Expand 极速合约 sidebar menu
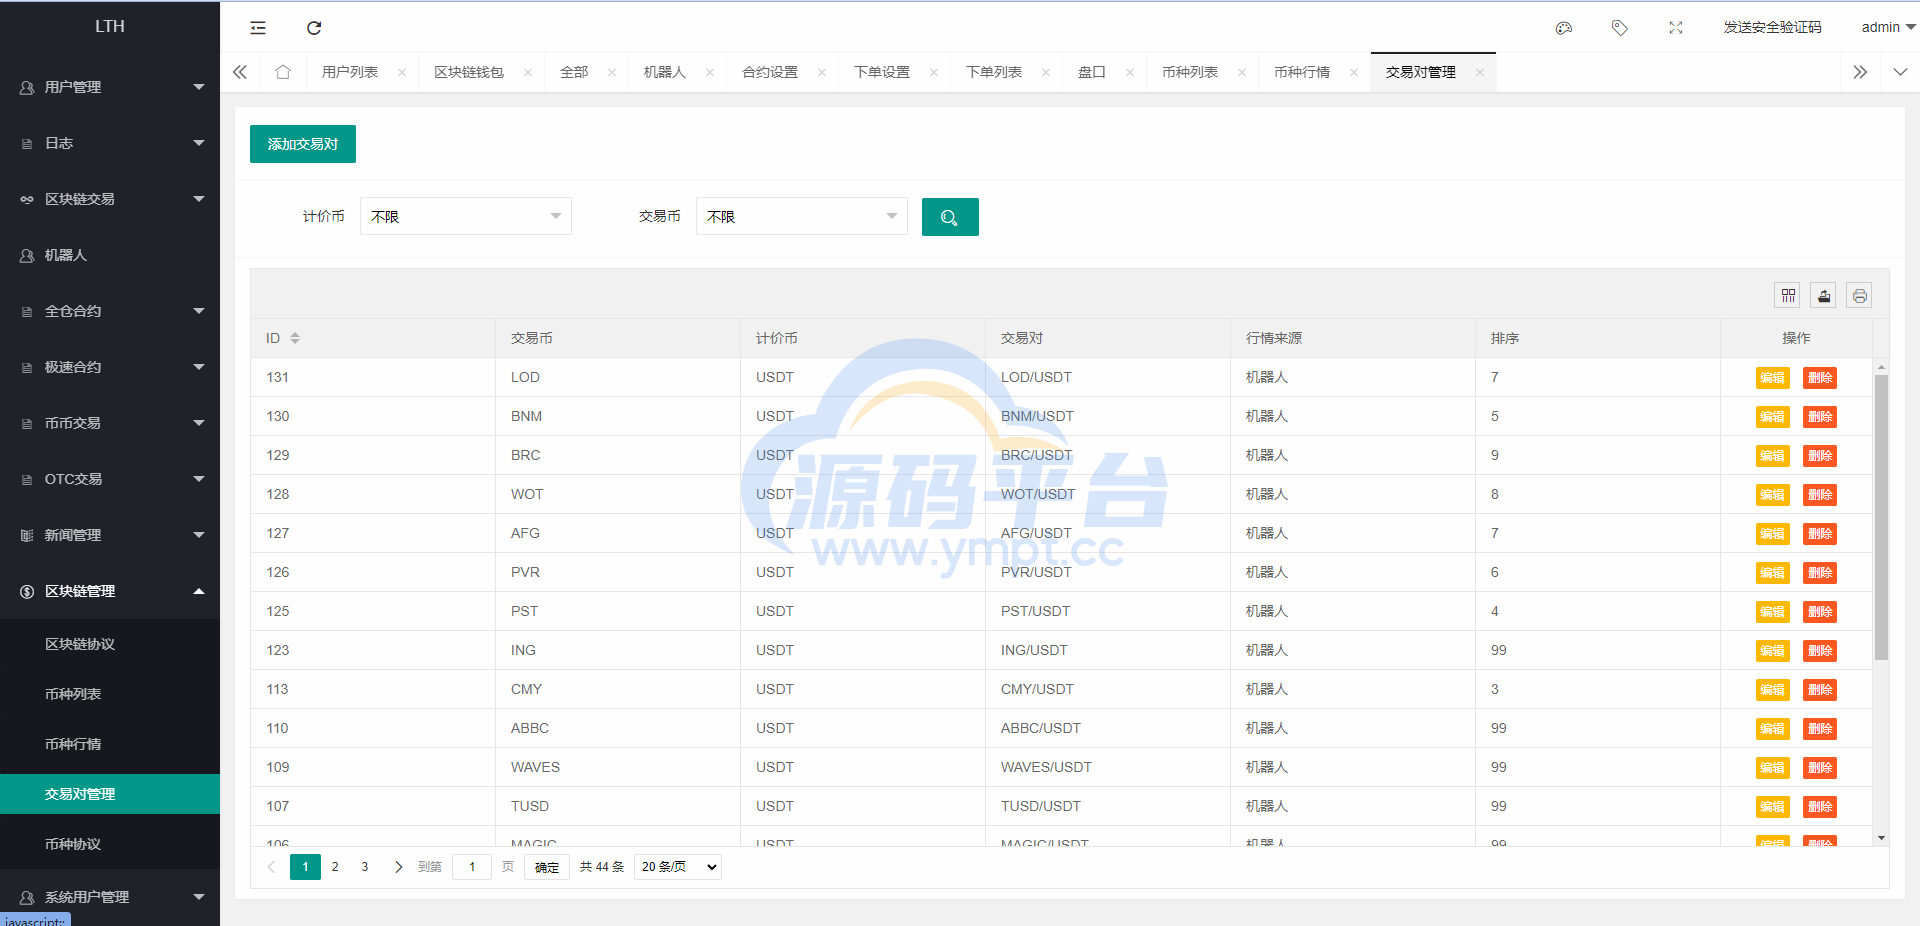Viewport: 1920px width, 926px height. [110, 367]
